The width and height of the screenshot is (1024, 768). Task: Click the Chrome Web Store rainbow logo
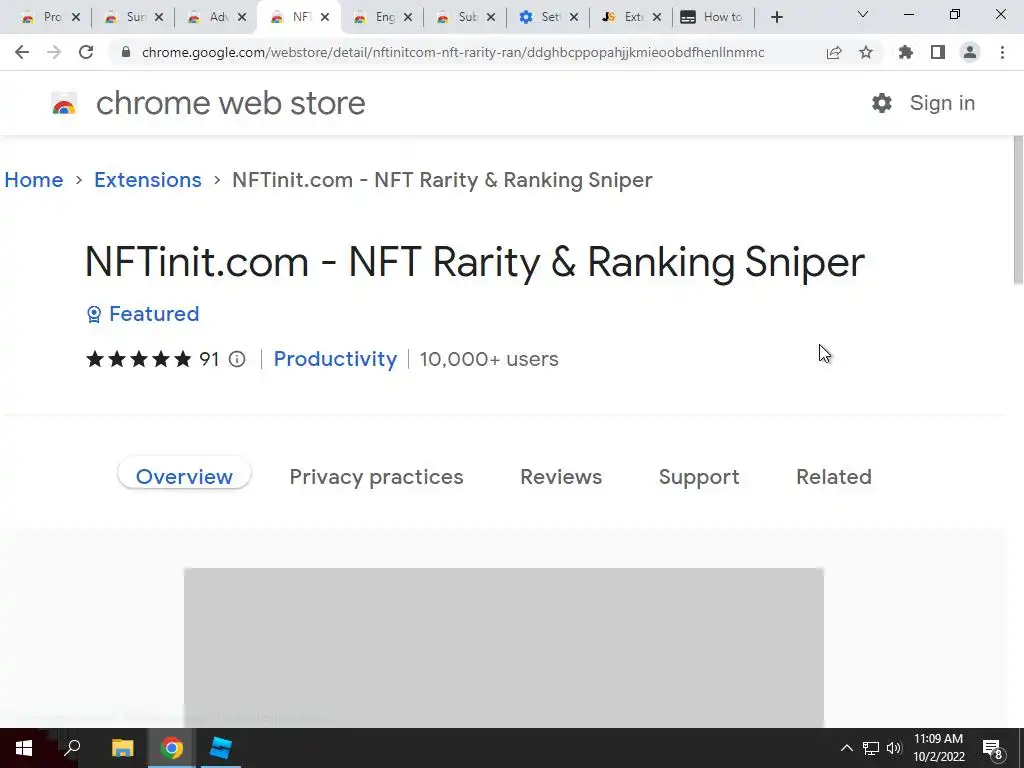64,103
